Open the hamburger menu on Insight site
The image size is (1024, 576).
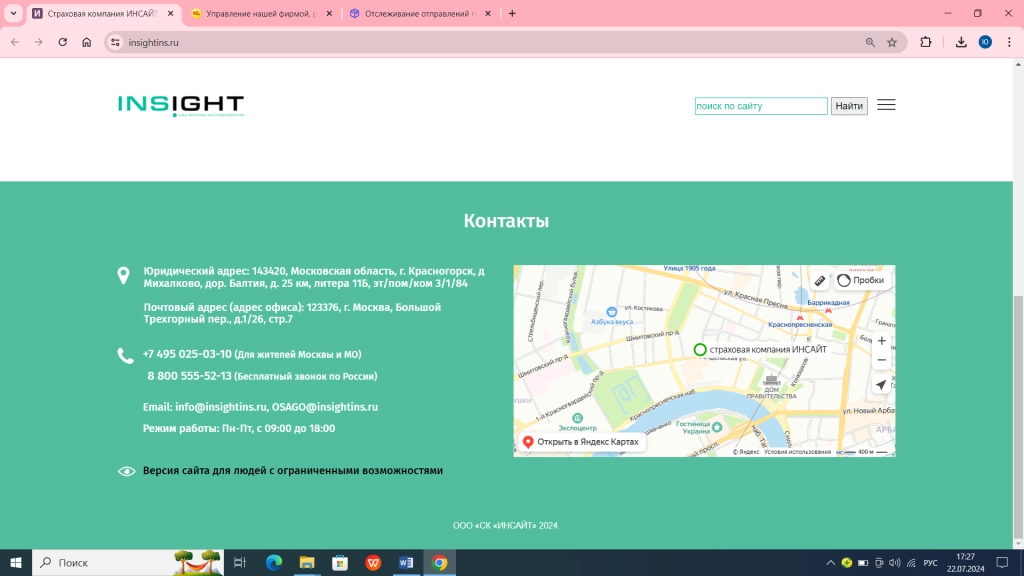pyautogui.click(x=886, y=105)
